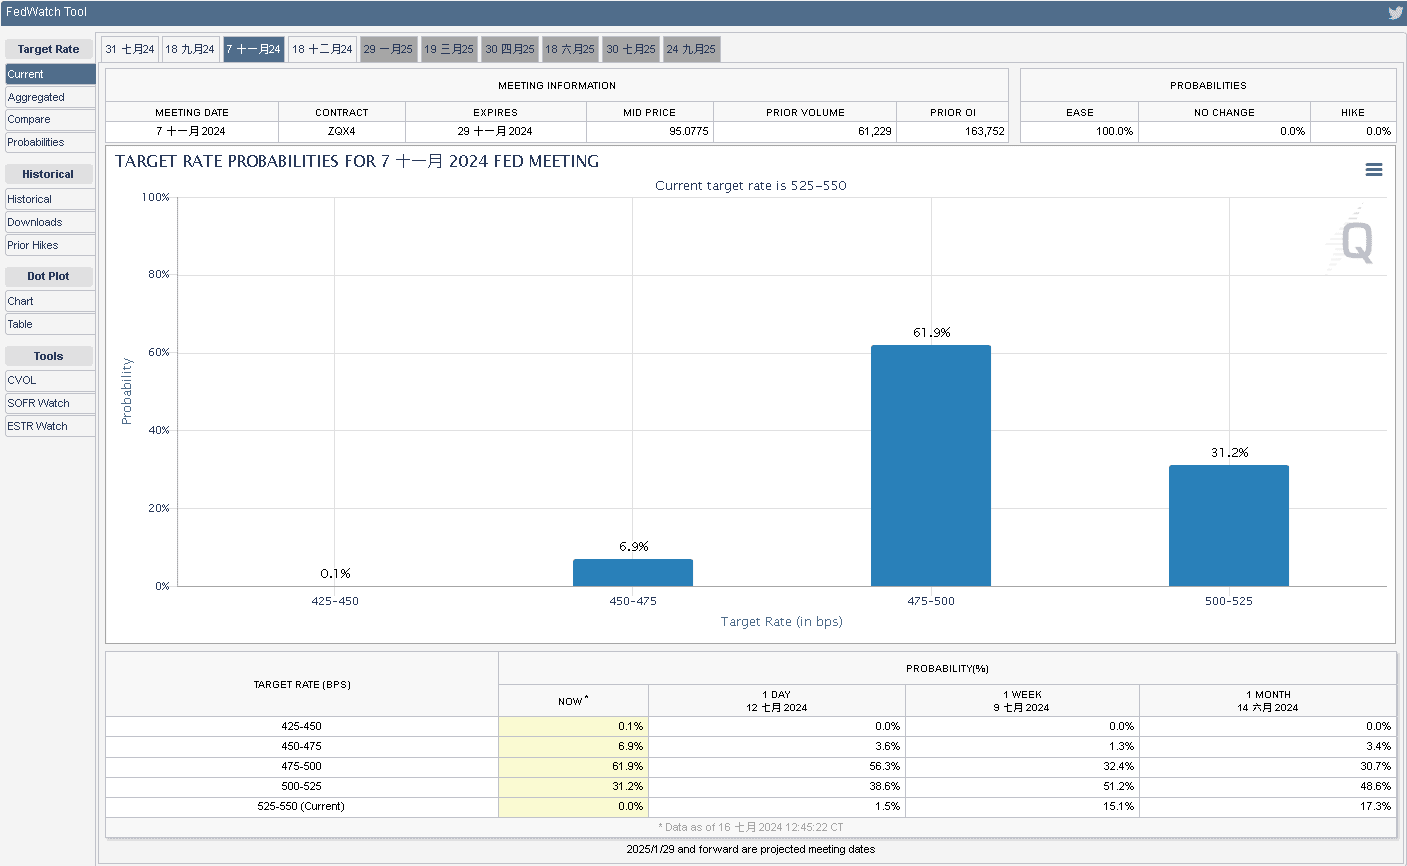Screen dimensions: 1407x866
Task: Open the 19 三月25 meeting tab
Action: coord(449,49)
